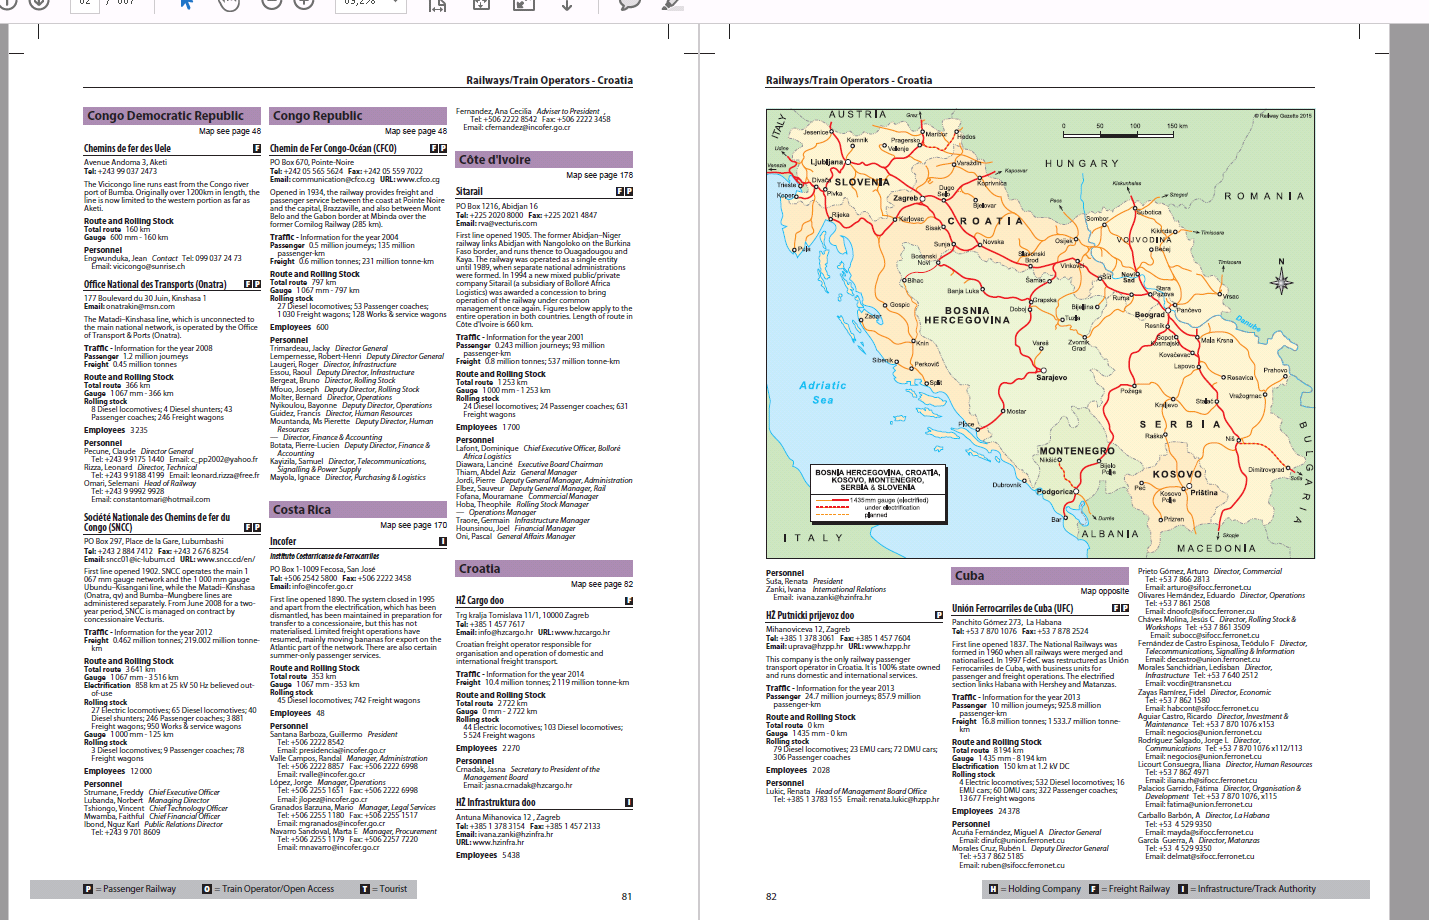Click the 'P = Passenger Railway' legend entry

coord(129,888)
